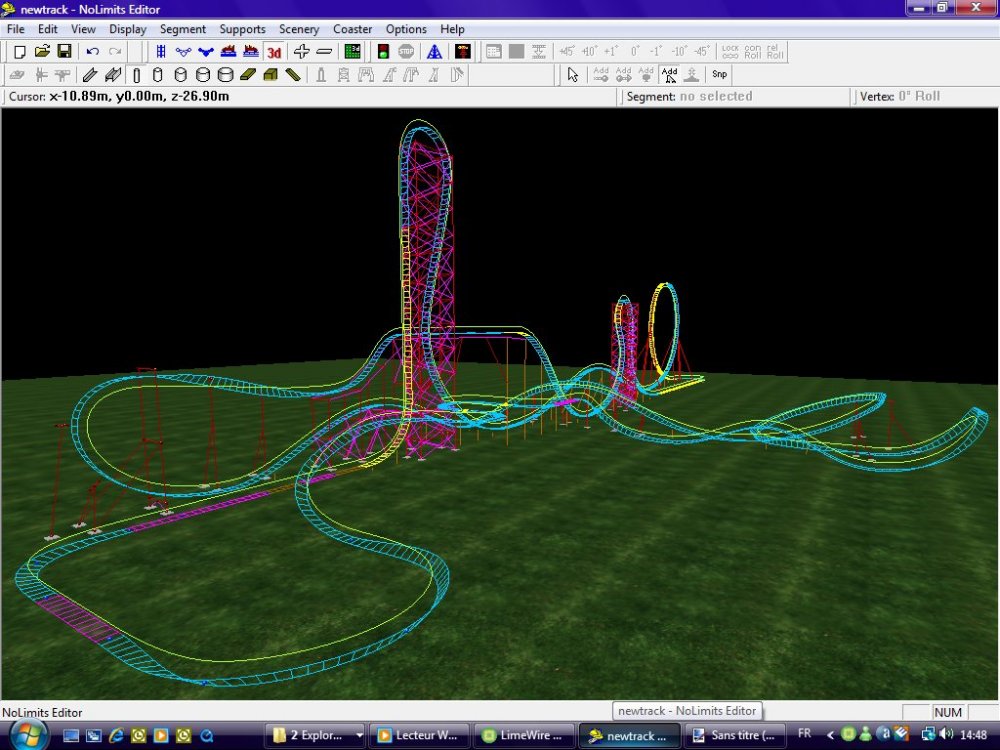Select the arrow pointer tool
Image resolution: width=1000 pixels, height=750 pixels.
[572, 74]
